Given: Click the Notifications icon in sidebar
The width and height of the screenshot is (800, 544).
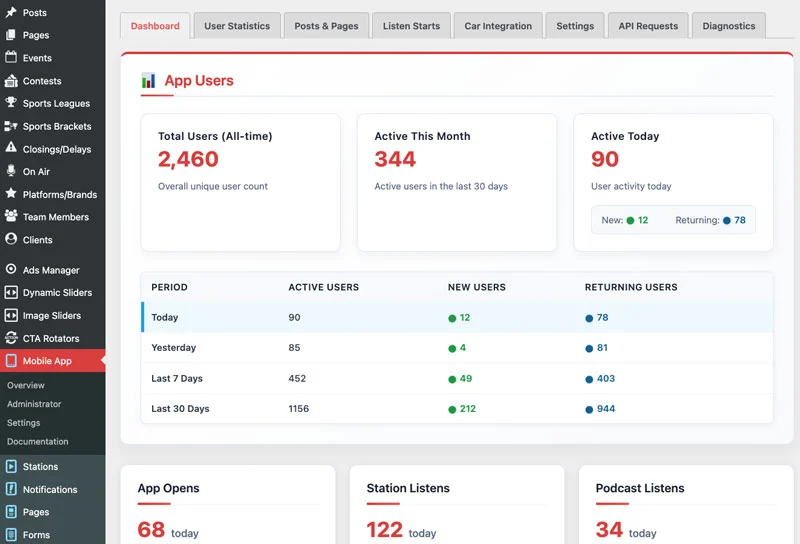Looking at the screenshot, I should click(11, 489).
